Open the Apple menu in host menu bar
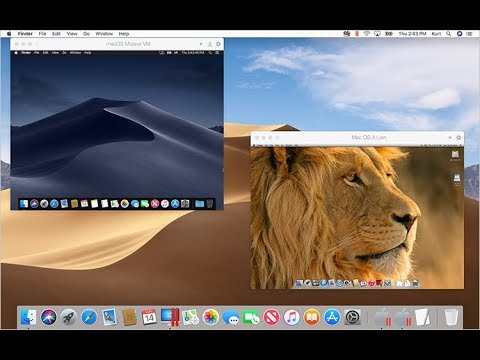 click(9, 34)
